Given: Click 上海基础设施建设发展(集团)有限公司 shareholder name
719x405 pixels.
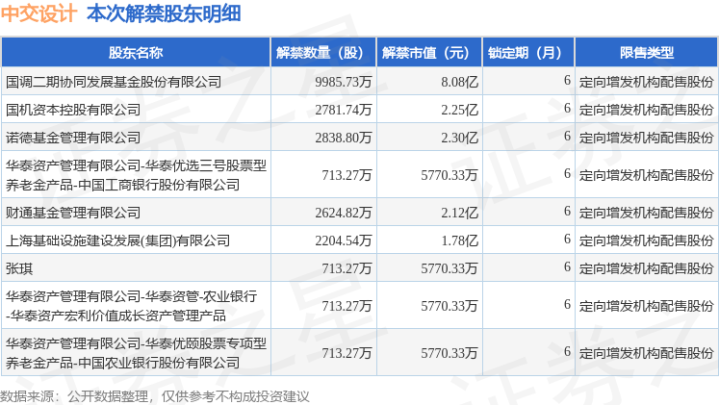Looking at the screenshot, I should coord(118,241).
